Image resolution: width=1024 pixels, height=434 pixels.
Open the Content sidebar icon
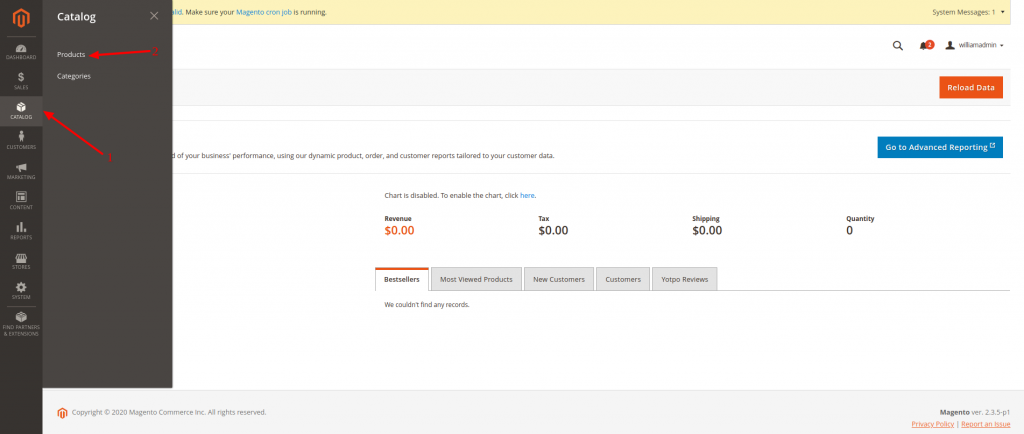tap(21, 200)
